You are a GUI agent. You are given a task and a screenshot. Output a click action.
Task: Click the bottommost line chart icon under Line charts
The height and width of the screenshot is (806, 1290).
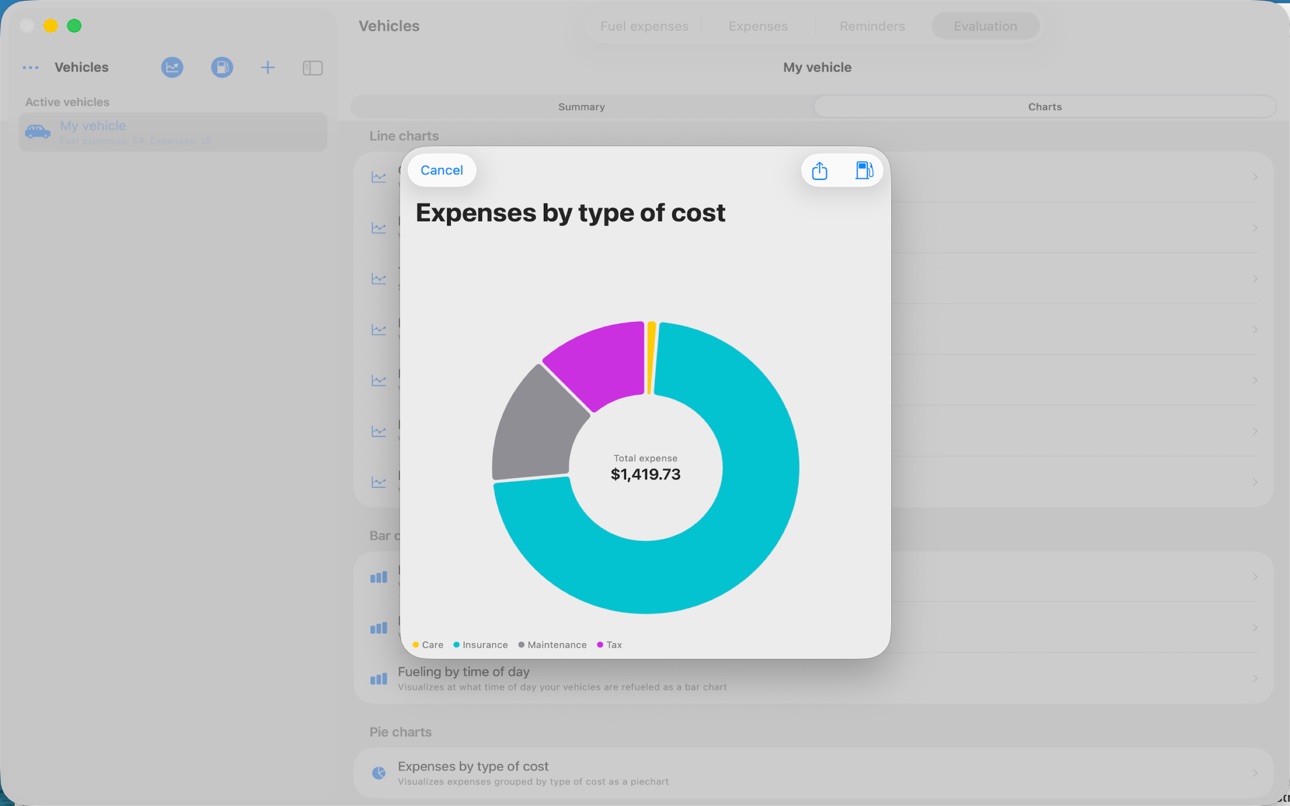pyautogui.click(x=379, y=482)
